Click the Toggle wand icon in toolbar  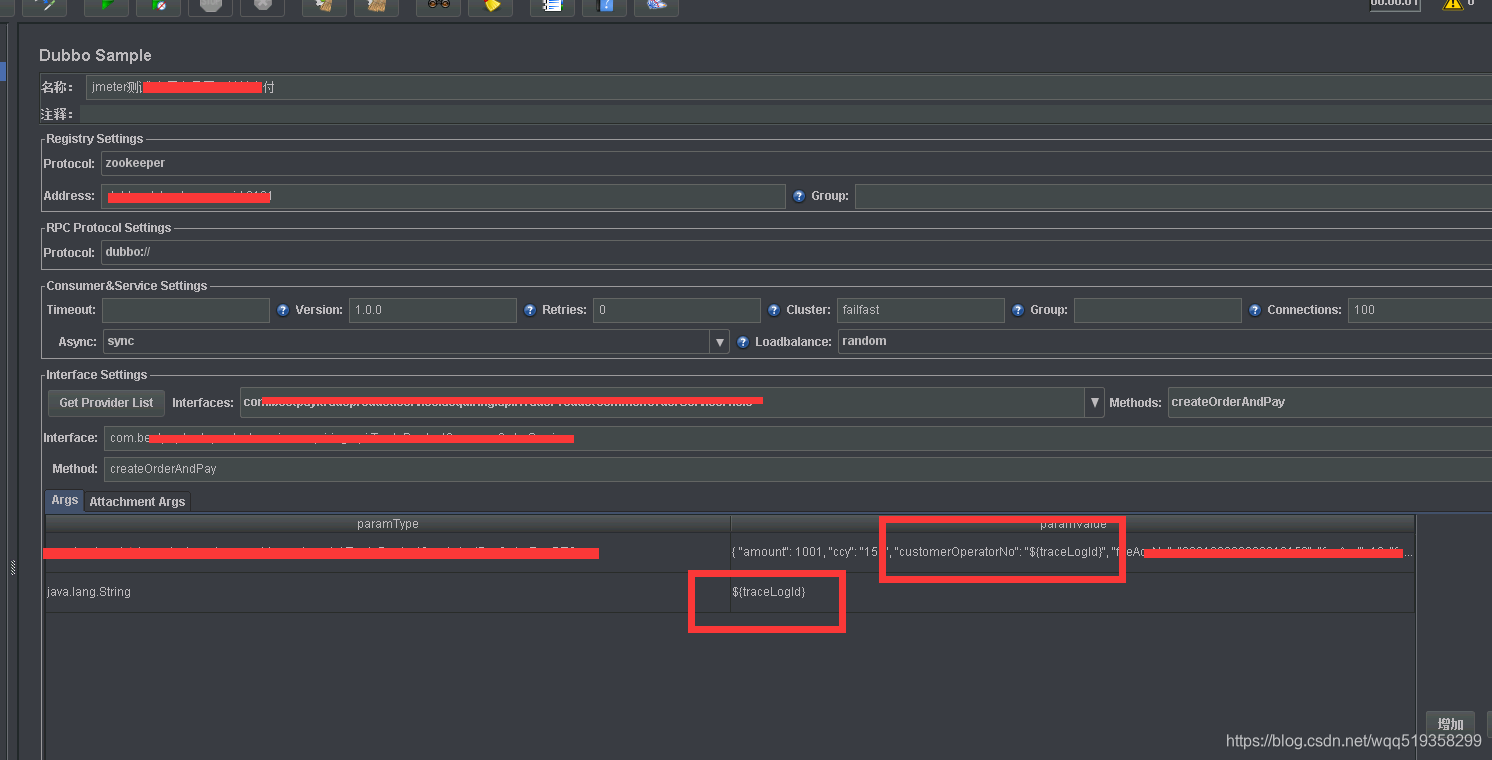[44, 6]
